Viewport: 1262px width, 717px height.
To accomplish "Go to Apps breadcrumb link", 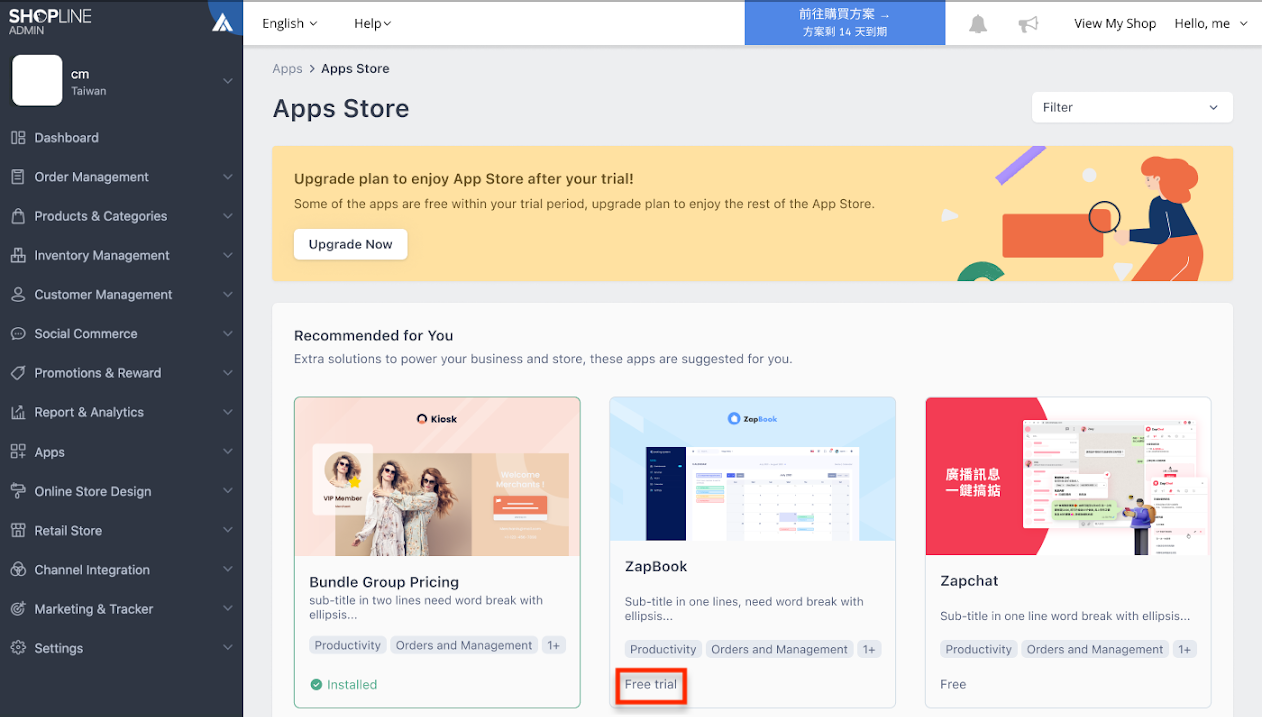I will (x=287, y=69).
